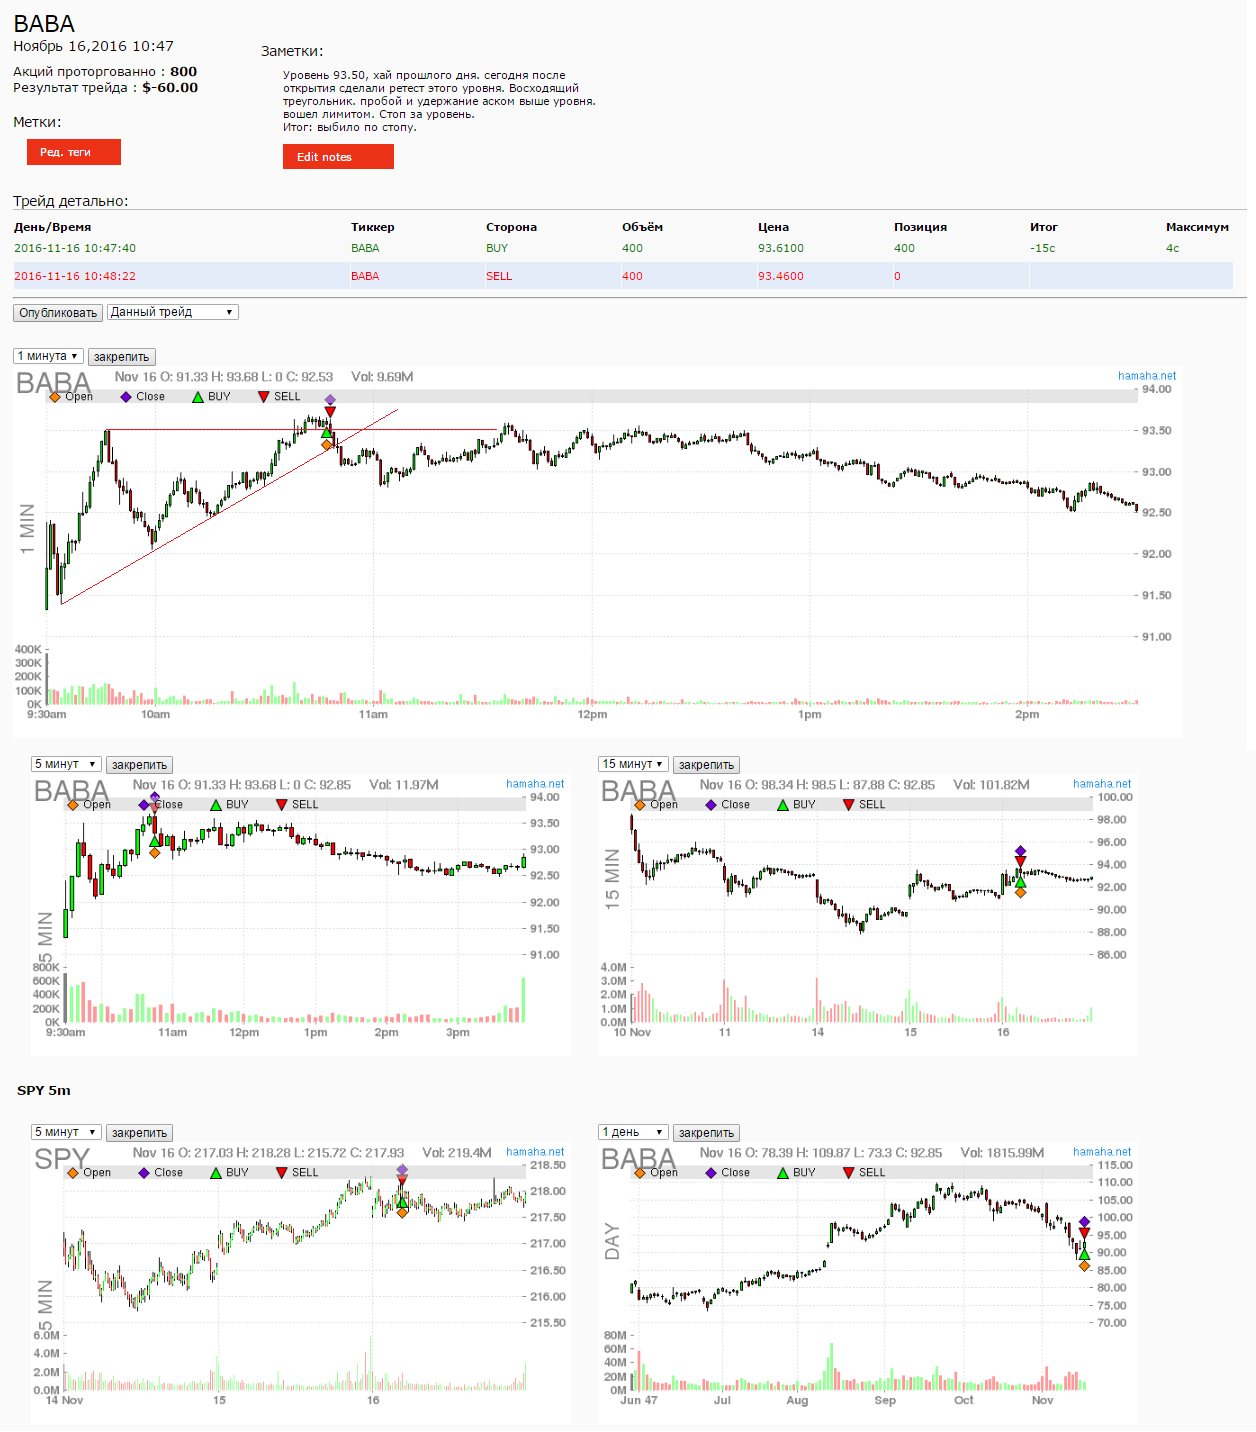
Task: Click the Open legend icon on SPY chart
Action: pyautogui.click(x=73, y=1173)
